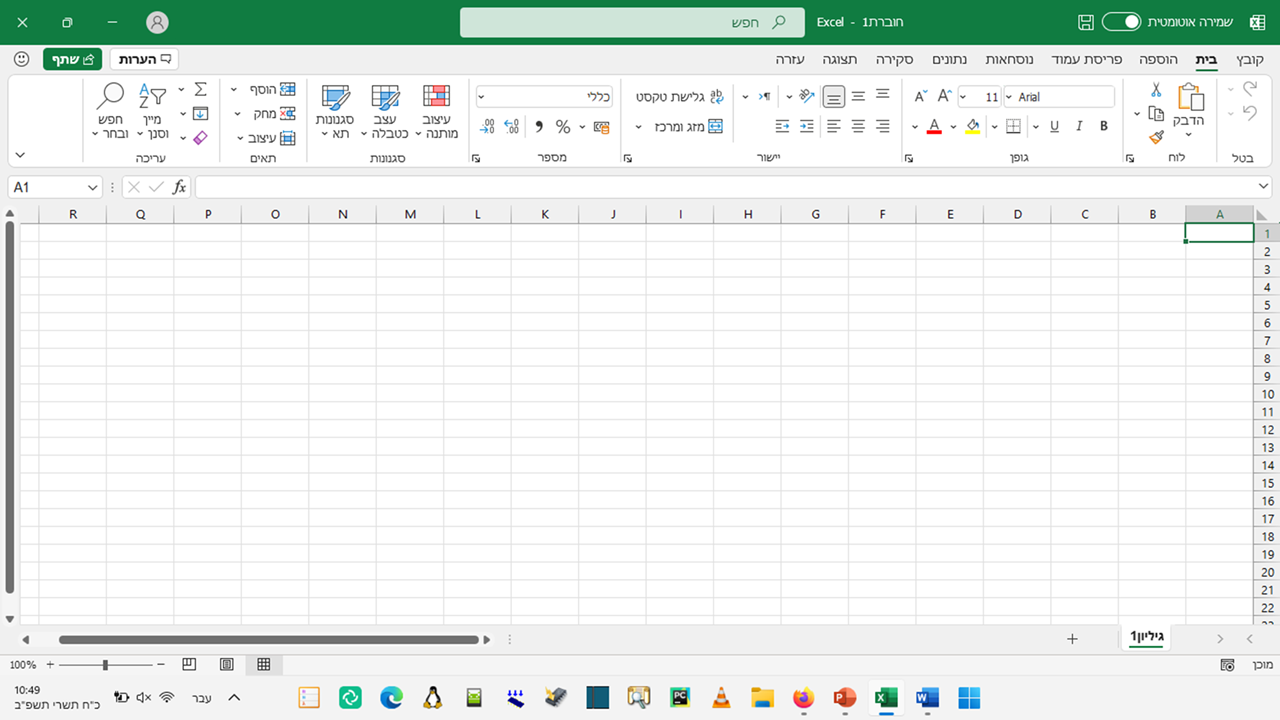Image resolution: width=1280 pixels, height=720 pixels.
Task: Decrease font size with smaller A
Action: click(921, 96)
